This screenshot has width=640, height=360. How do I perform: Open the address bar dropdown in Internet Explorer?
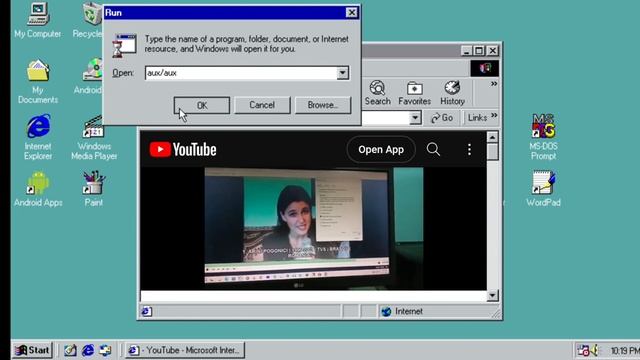point(415,118)
